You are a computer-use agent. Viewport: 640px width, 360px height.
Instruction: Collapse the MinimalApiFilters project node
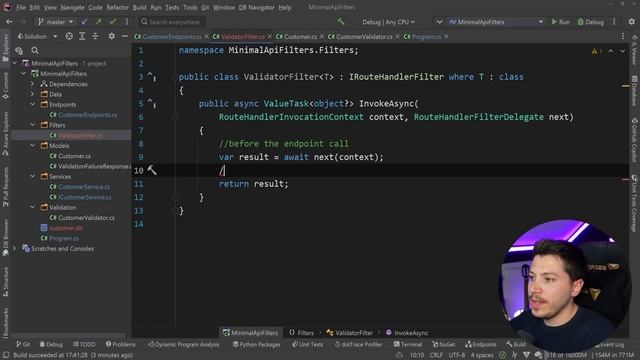point(23,74)
